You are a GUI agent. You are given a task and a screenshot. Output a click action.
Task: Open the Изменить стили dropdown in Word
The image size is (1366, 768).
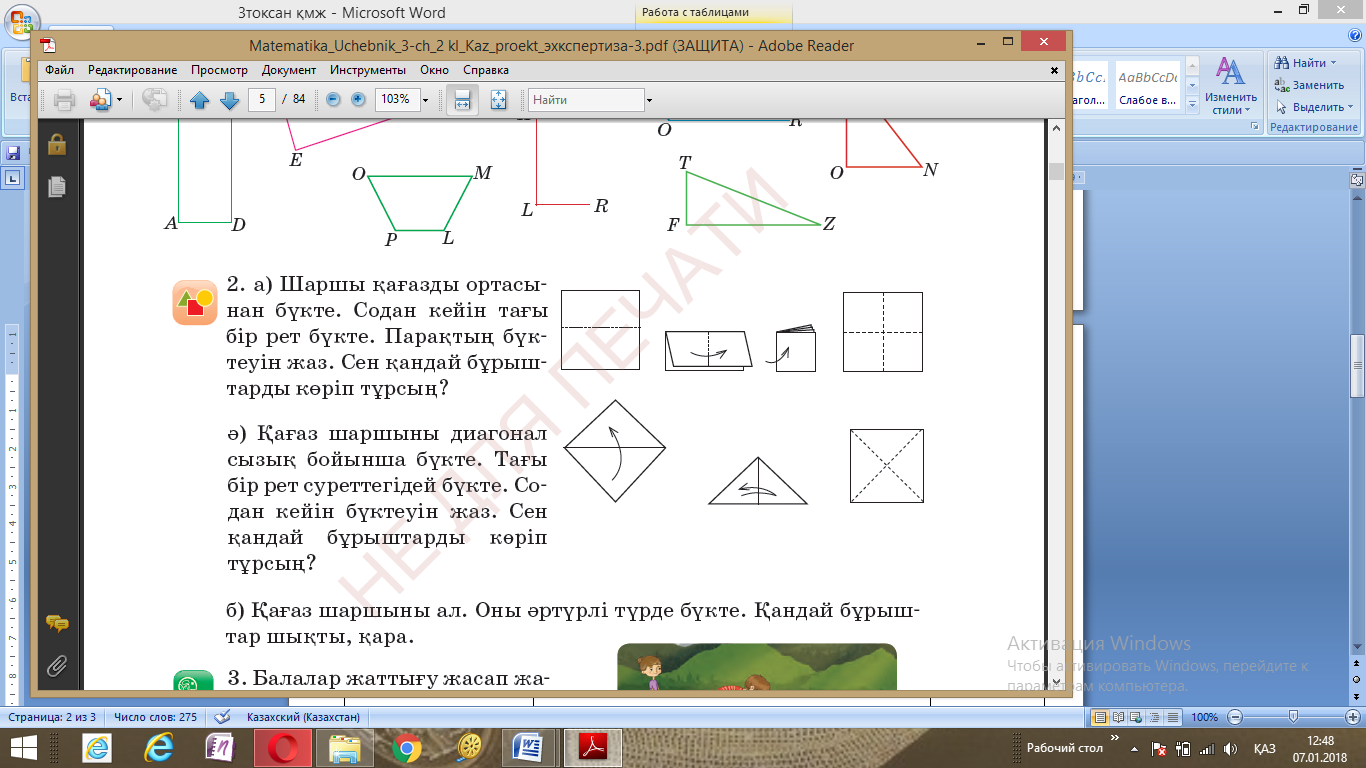coord(1230,86)
